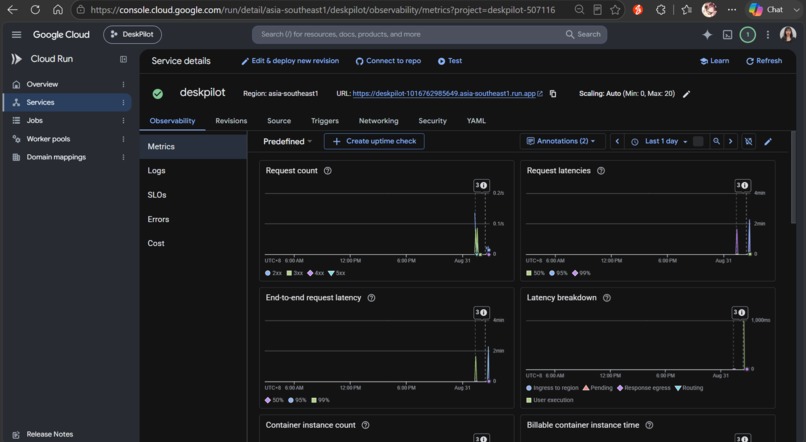806x442 pixels.
Task: Show help for End-to-end request latency
Action: (x=371, y=298)
